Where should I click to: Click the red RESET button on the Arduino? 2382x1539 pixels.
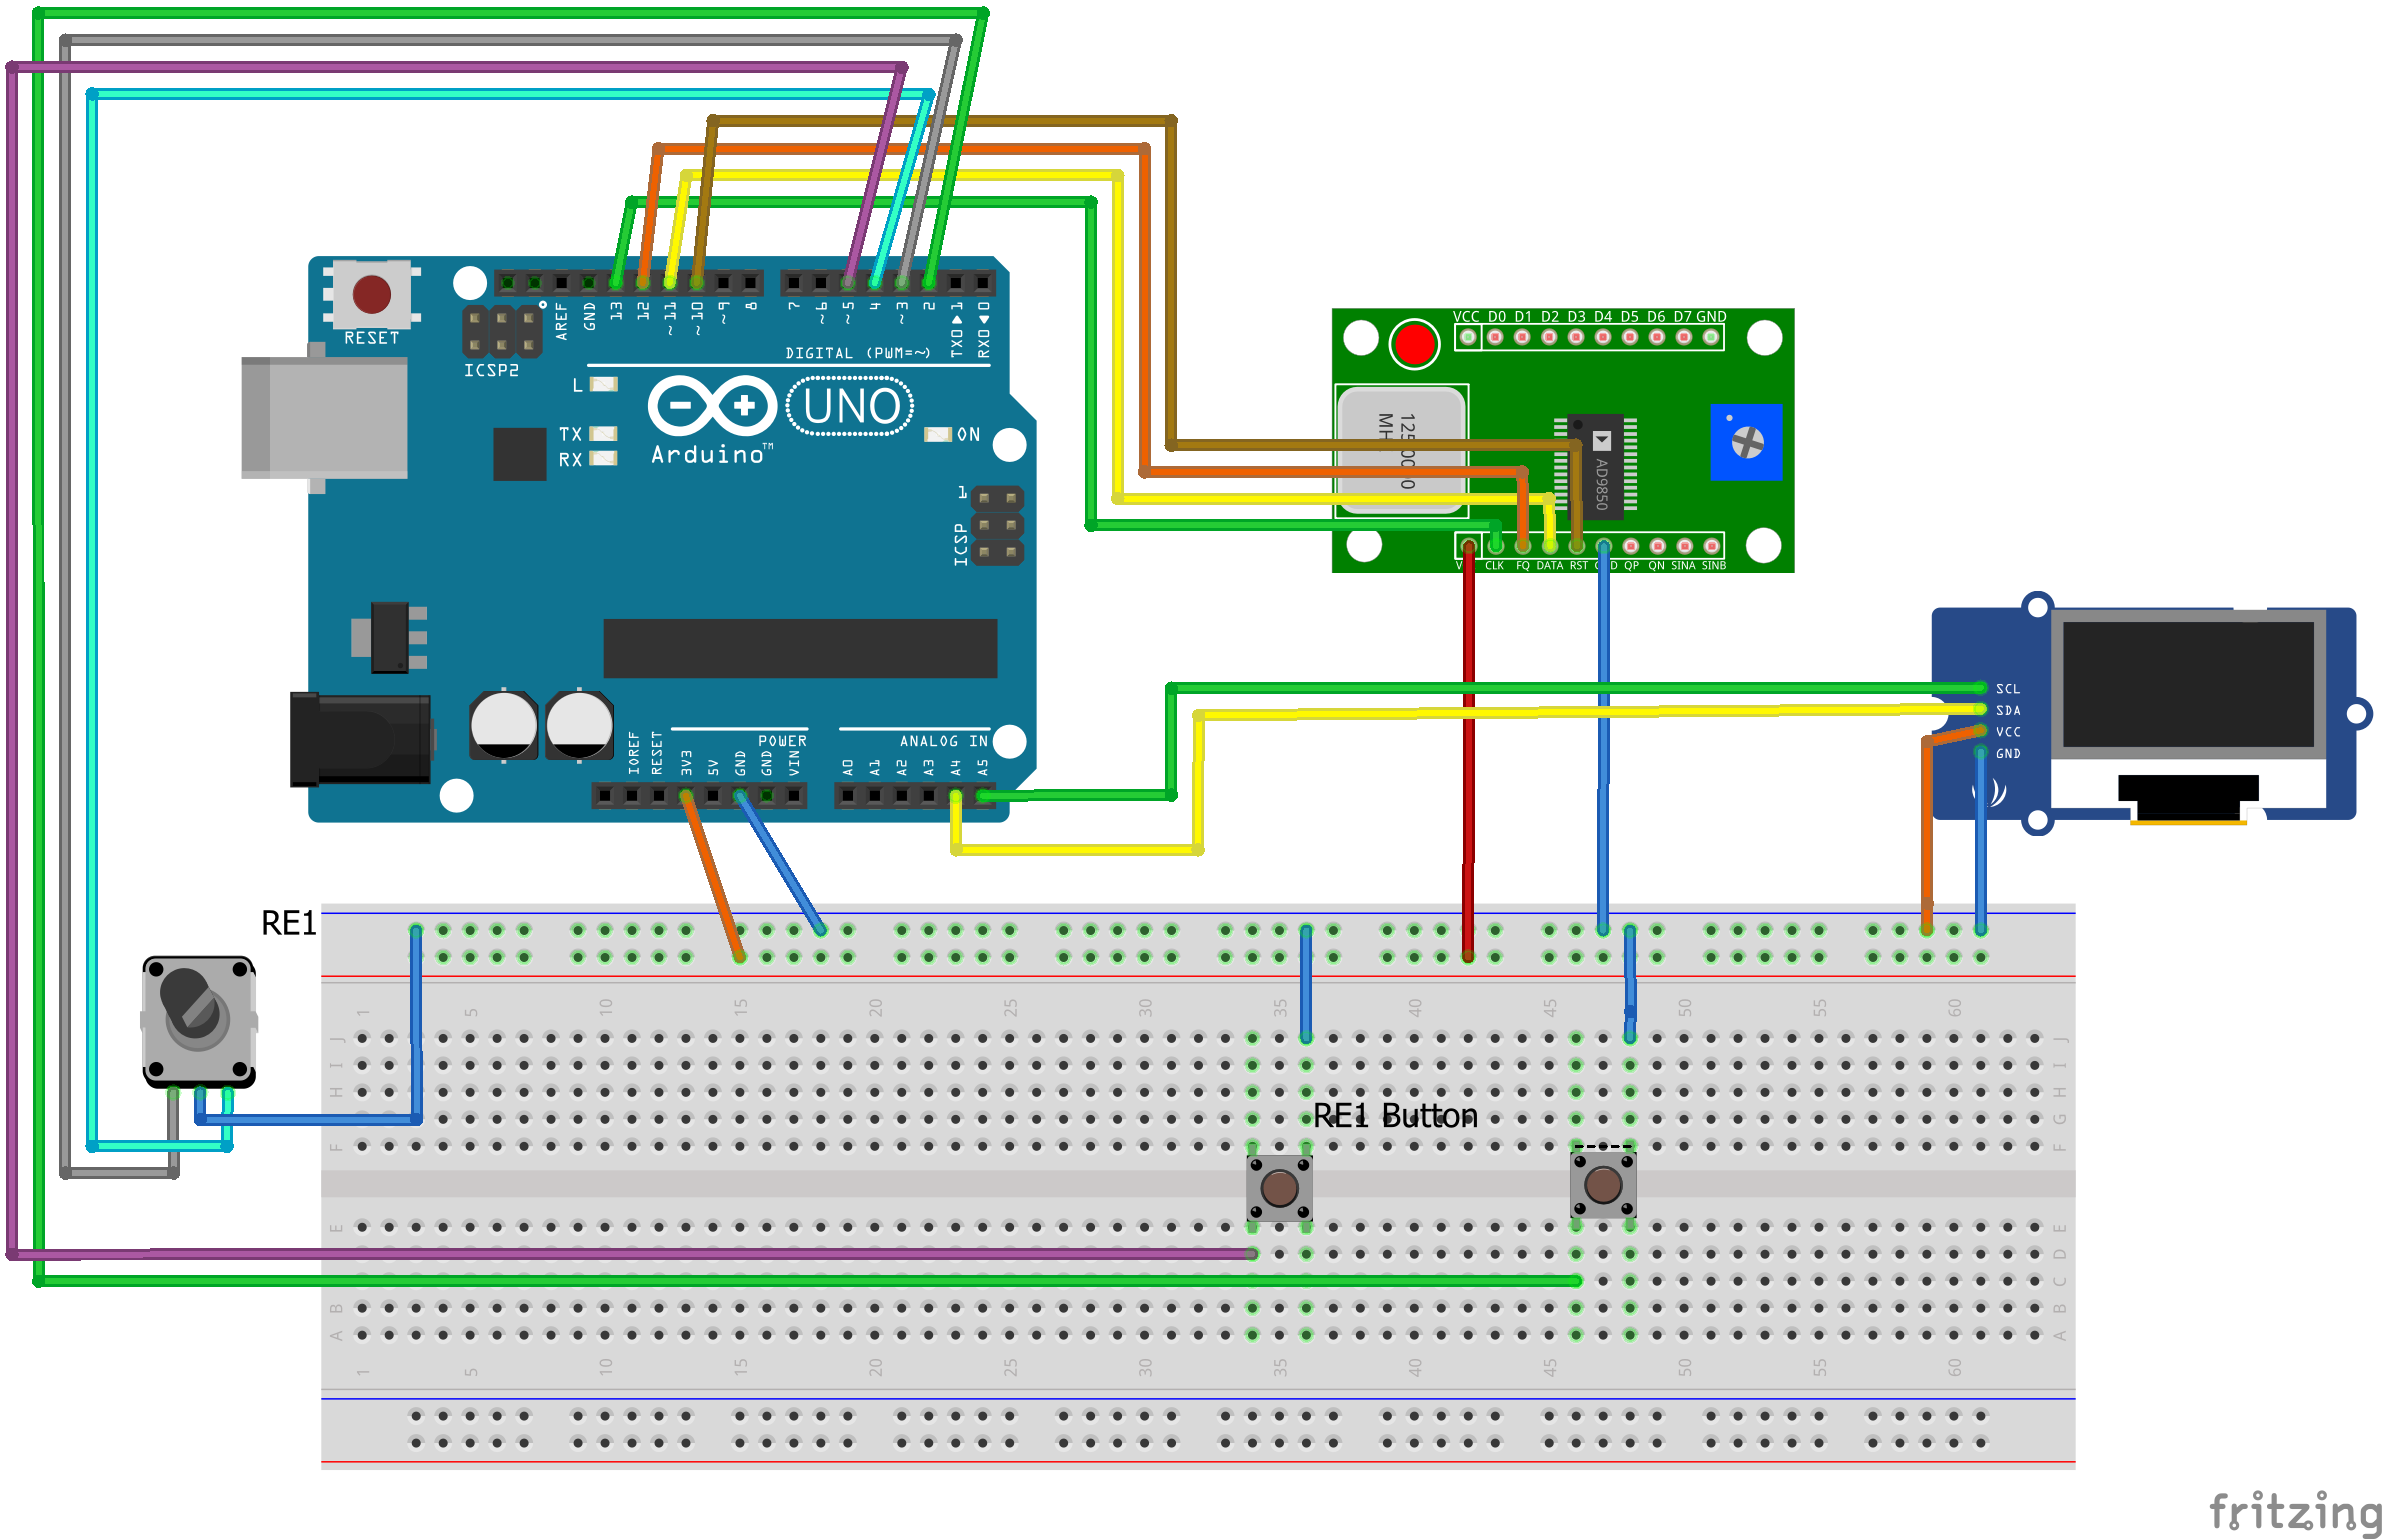(x=371, y=294)
